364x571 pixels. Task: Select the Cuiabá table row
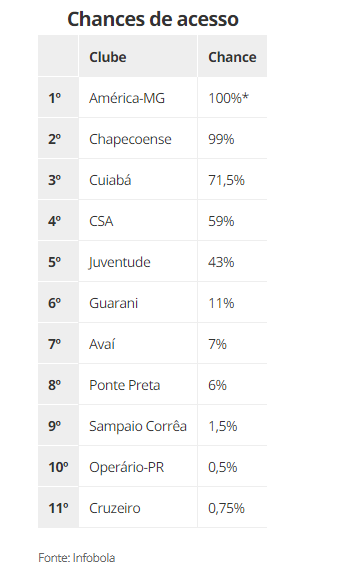point(153,180)
